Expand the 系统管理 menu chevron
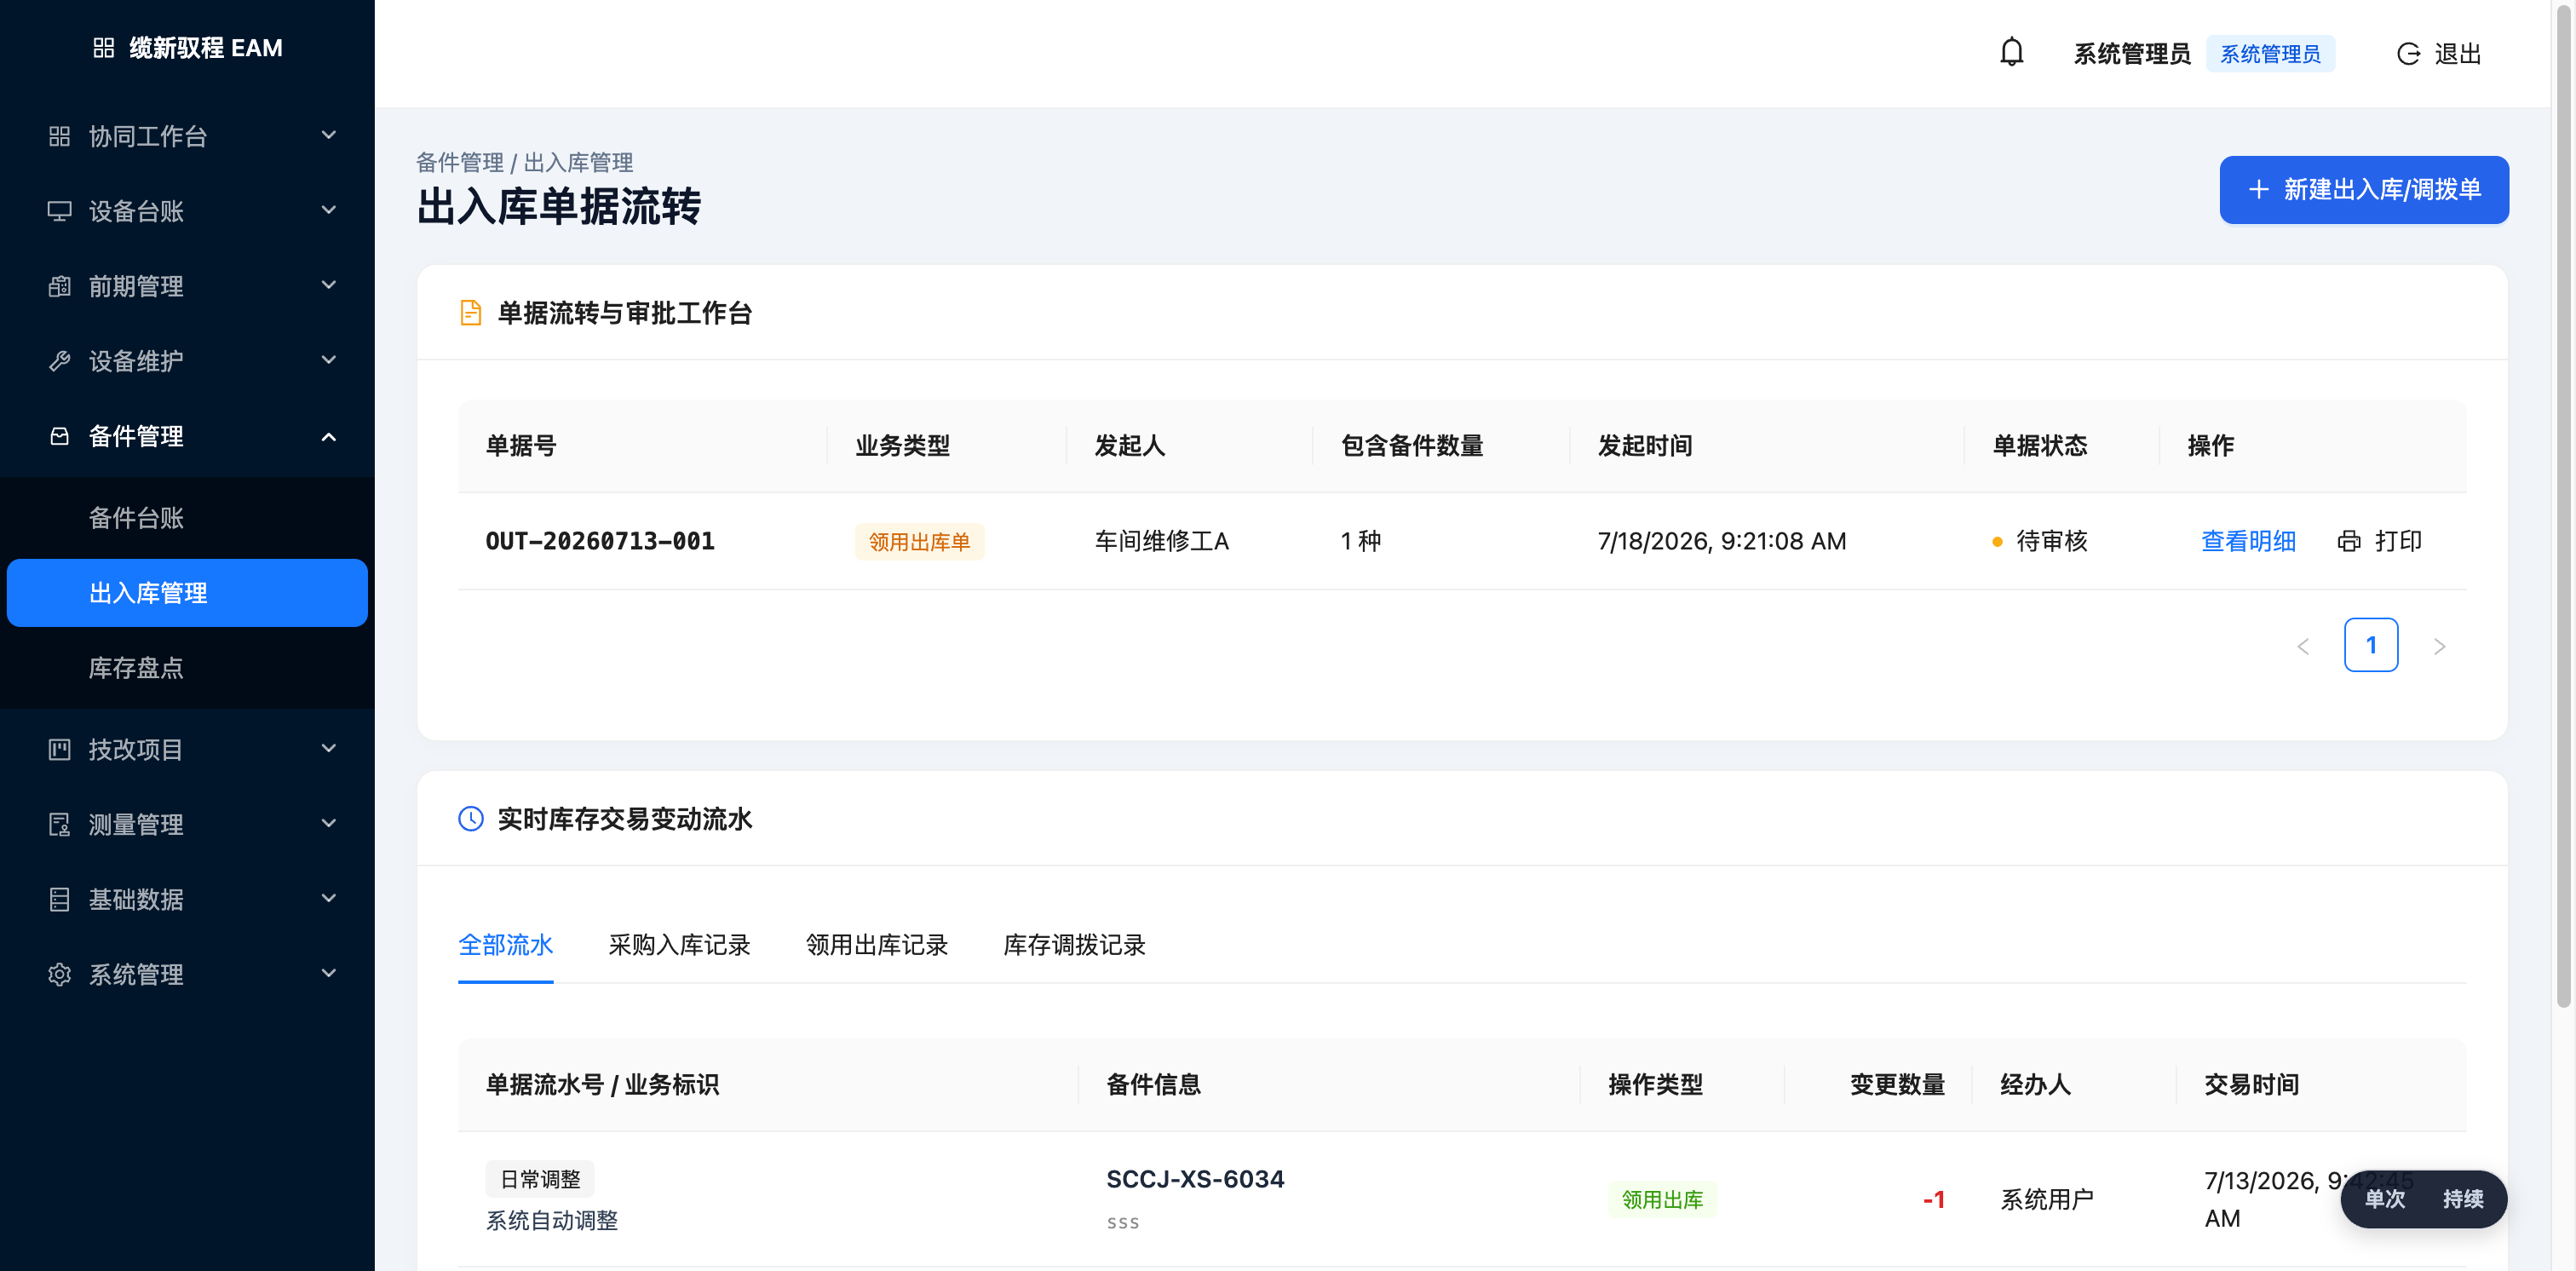The height and width of the screenshot is (1271, 2576). pyautogui.click(x=328, y=973)
